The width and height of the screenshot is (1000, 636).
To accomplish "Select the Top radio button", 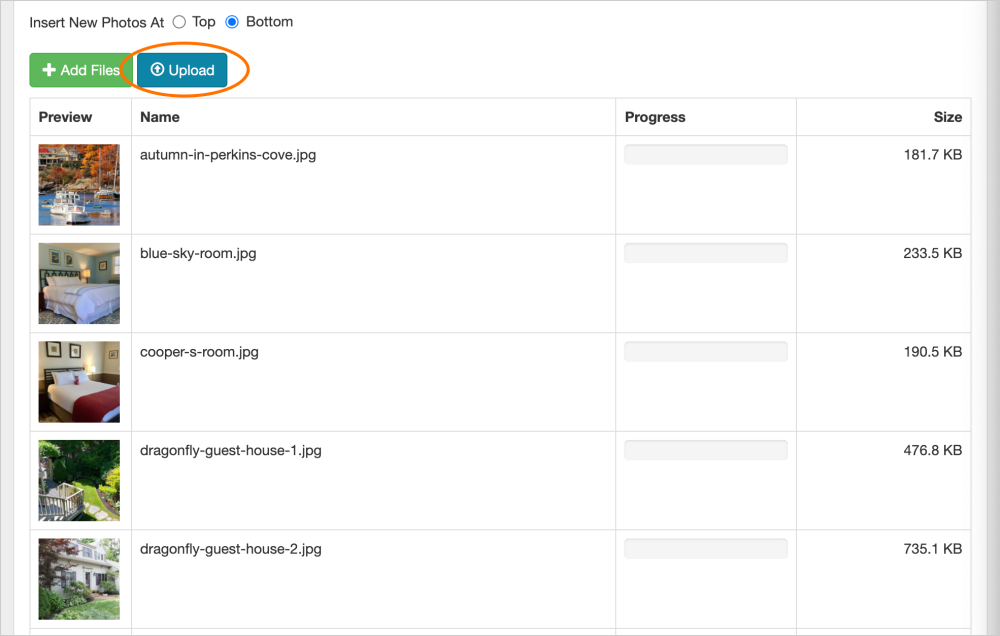I will pyautogui.click(x=180, y=22).
